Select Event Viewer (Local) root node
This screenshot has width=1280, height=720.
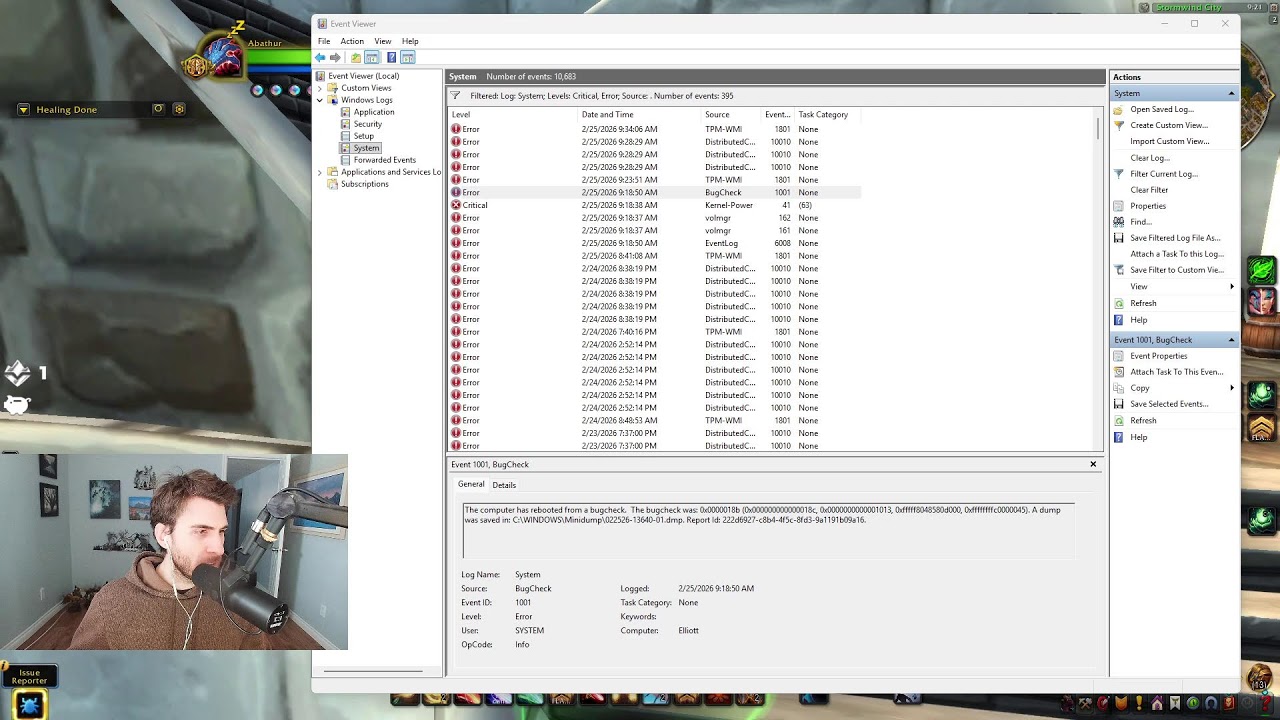(x=364, y=76)
